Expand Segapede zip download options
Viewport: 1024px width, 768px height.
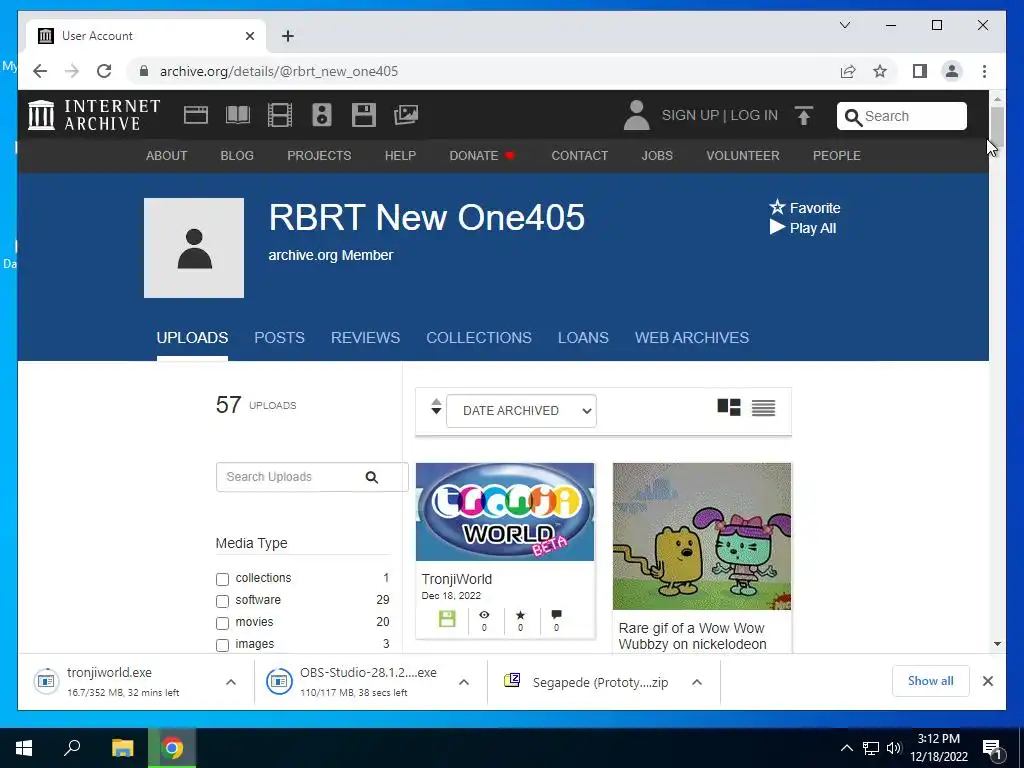[697, 682]
